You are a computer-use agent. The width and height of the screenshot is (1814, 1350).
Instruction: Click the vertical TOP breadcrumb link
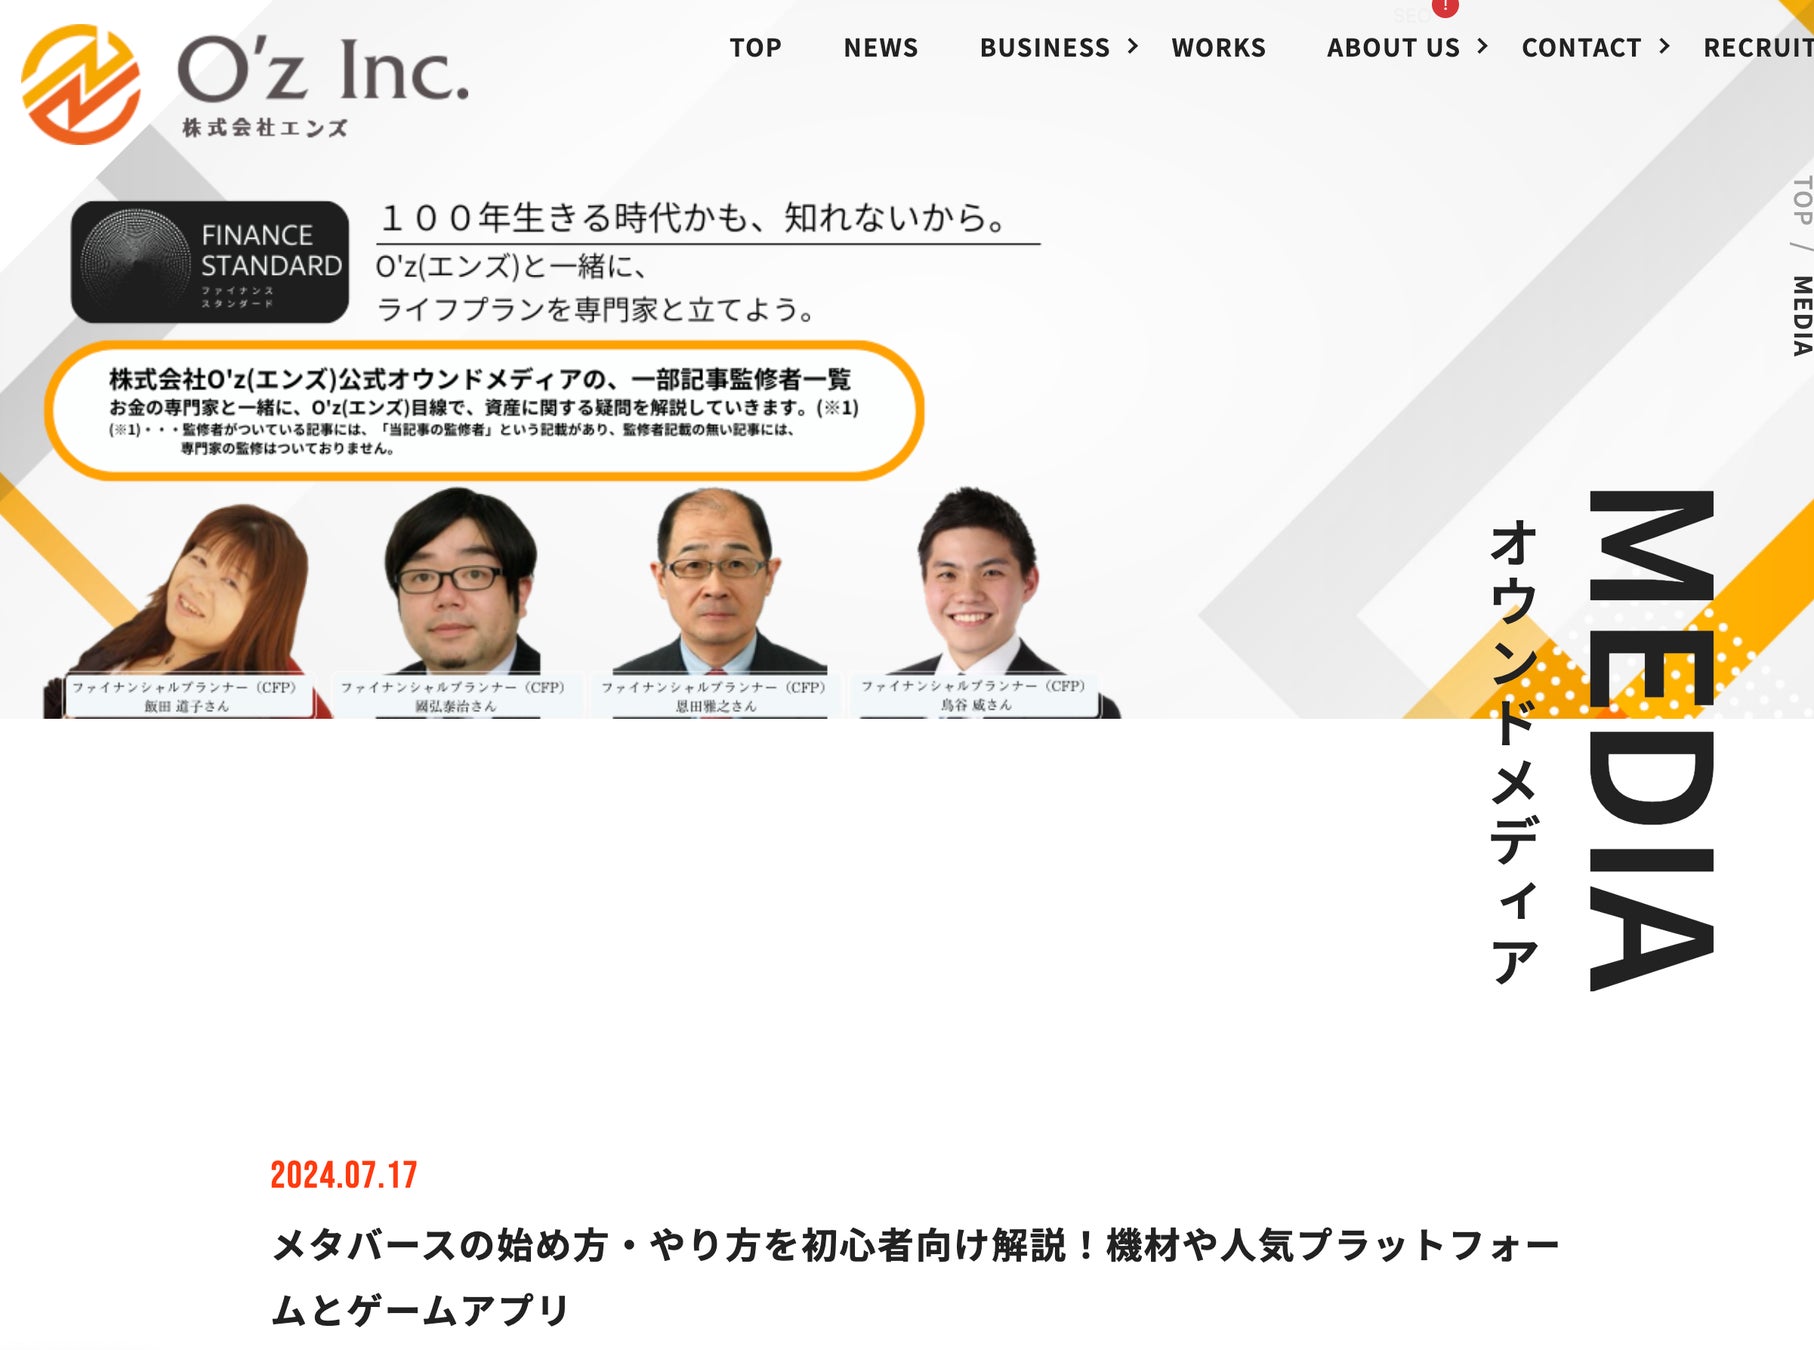1802,200
